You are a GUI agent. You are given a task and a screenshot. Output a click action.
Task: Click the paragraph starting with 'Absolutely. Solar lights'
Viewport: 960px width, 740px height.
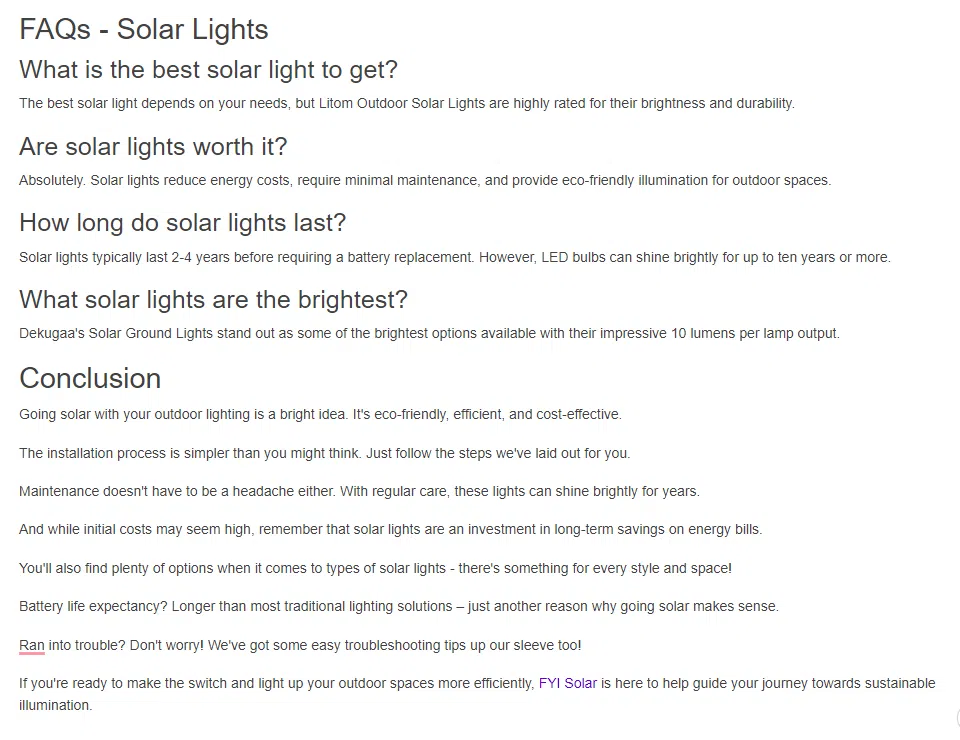(x=424, y=181)
